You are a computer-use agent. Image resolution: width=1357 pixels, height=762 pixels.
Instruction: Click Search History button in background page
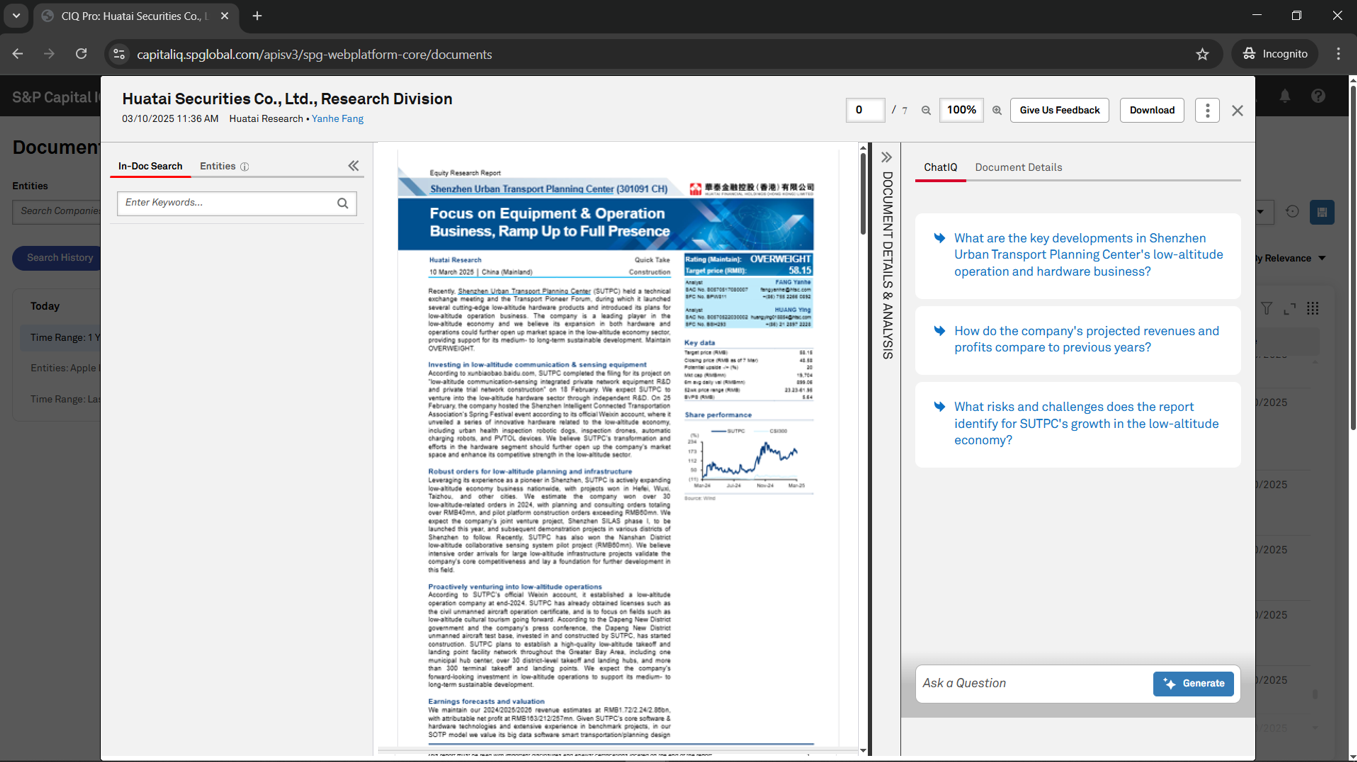tap(59, 258)
